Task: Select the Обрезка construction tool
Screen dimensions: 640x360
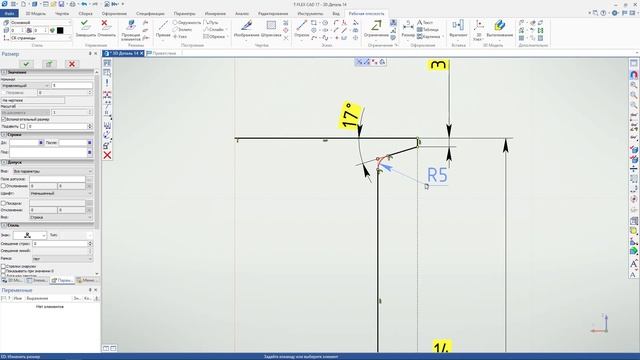Action: click(x=215, y=36)
